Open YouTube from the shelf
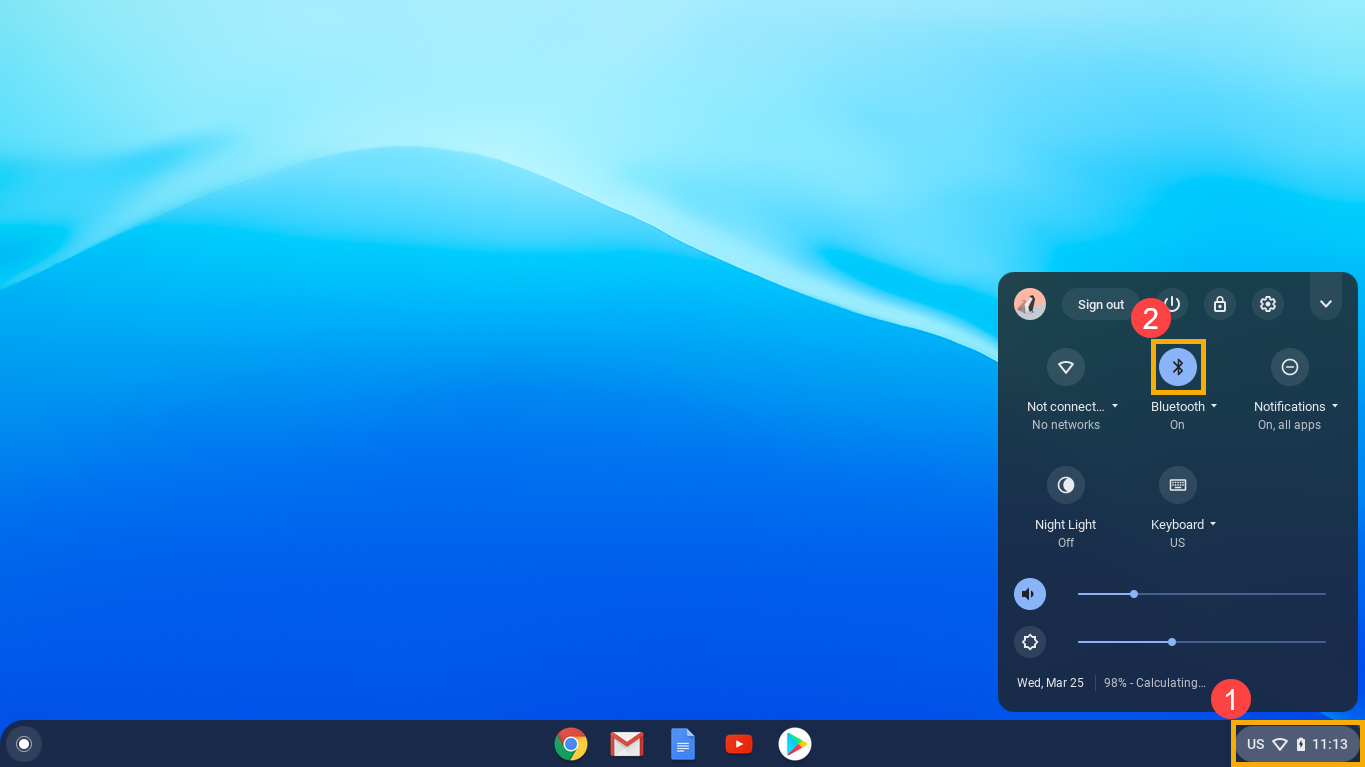The image size is (1365, 767). (738, 743)
